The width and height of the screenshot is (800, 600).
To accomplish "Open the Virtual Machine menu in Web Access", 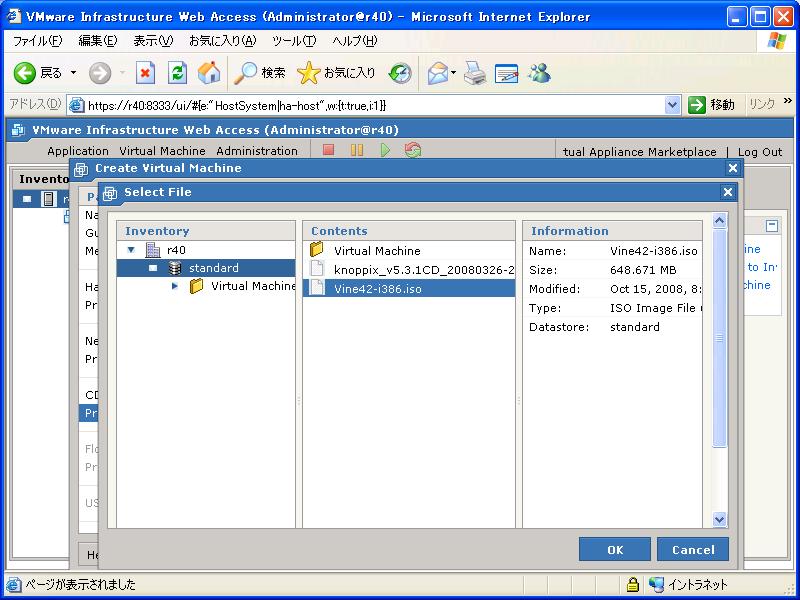I will (162, 151).
